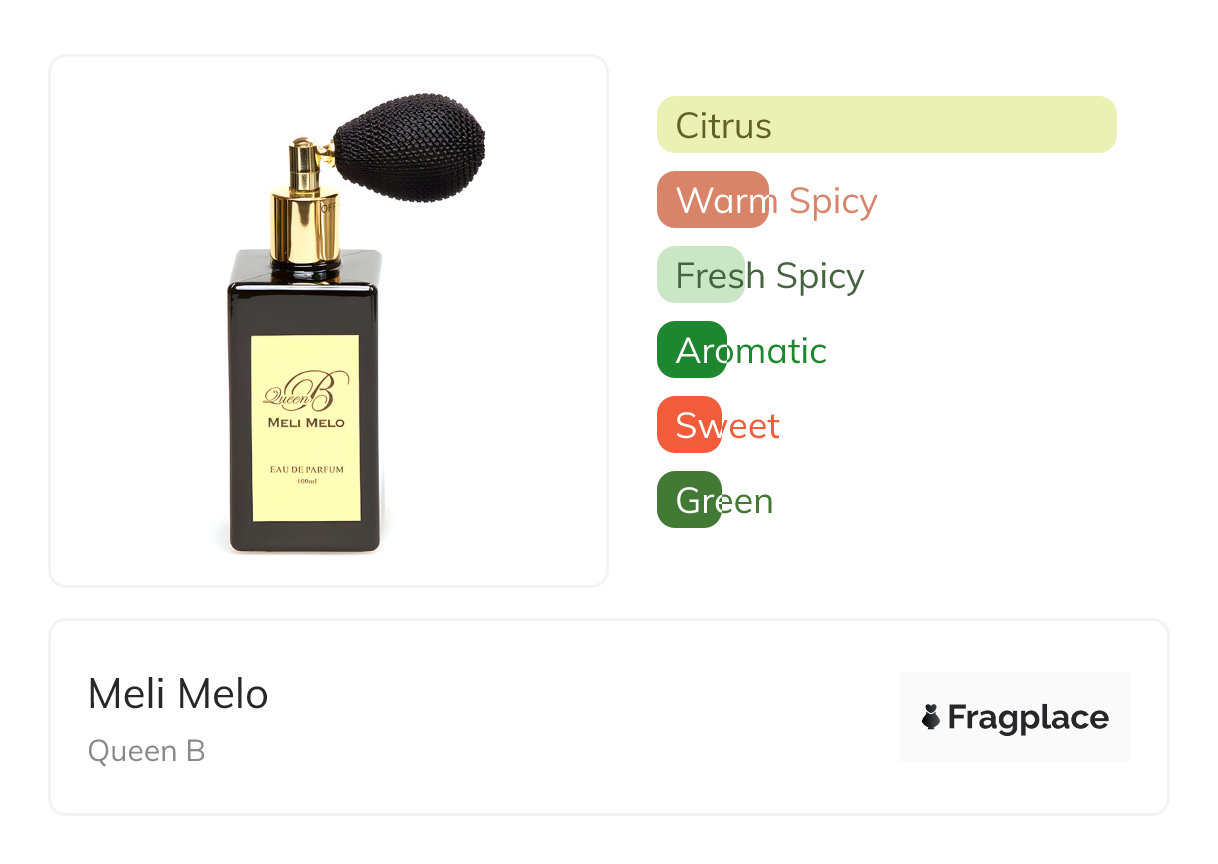Click the Fragplace perfume bottle logo icon
The height and width of the screenshot is (864, 1218).
(931, 717)
